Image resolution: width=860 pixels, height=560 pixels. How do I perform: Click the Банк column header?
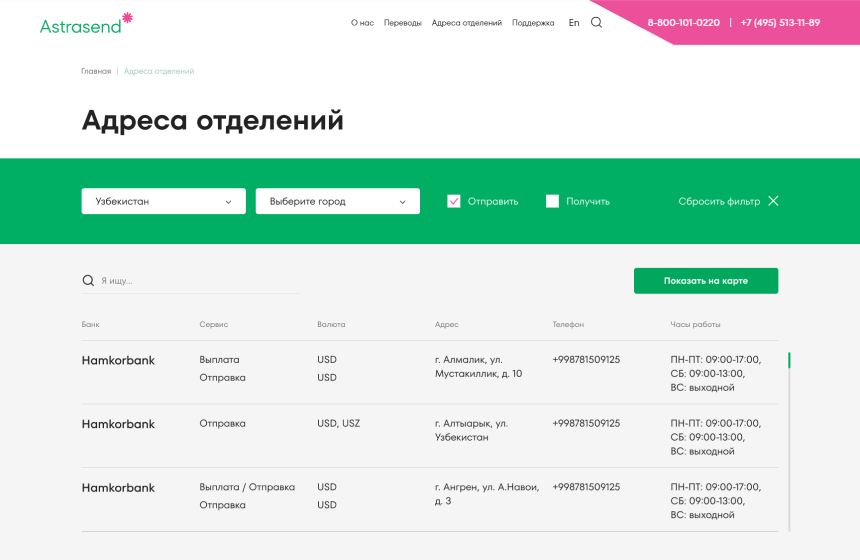(x=90, y=324)
